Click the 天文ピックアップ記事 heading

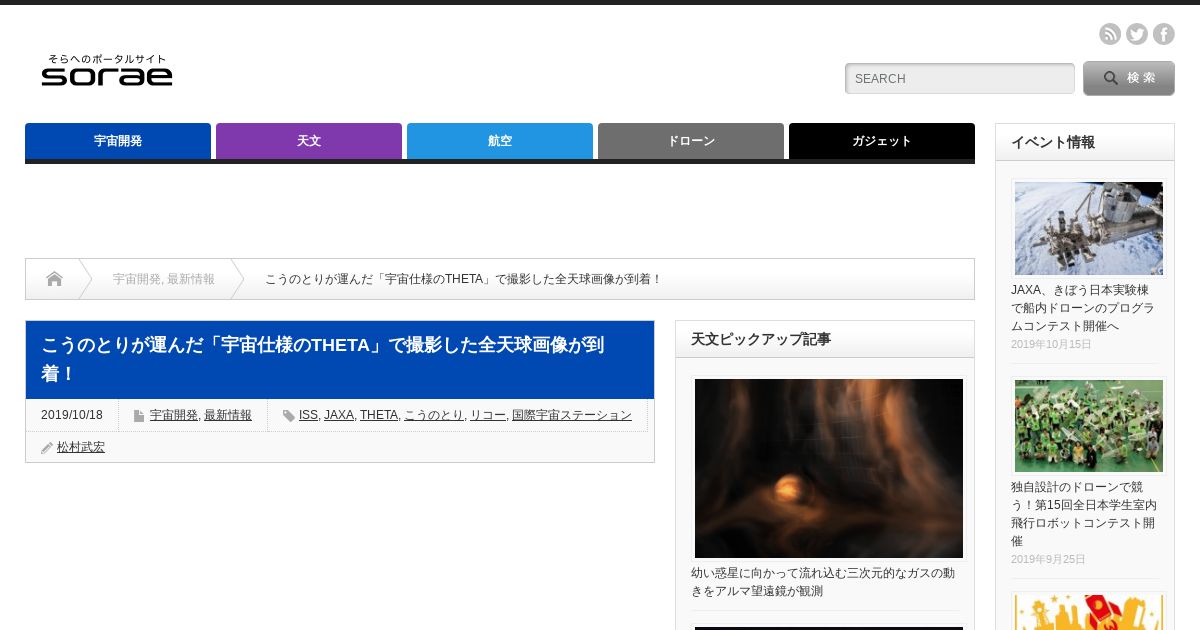pyautogui.click(x=761, y=339)
